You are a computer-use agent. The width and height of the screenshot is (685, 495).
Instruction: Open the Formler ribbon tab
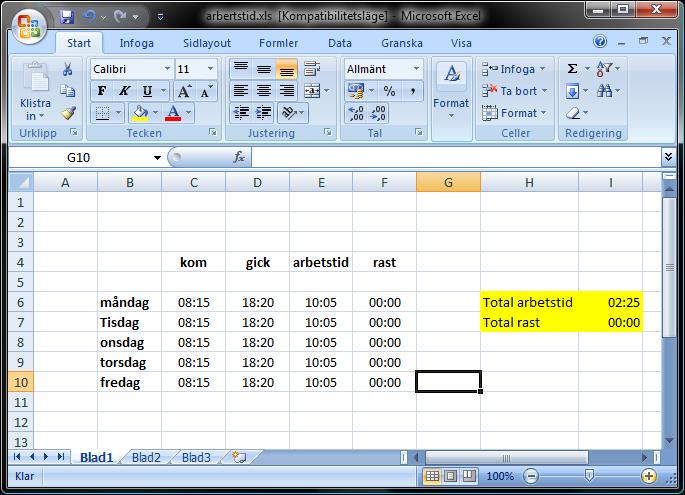pos(278,43)
